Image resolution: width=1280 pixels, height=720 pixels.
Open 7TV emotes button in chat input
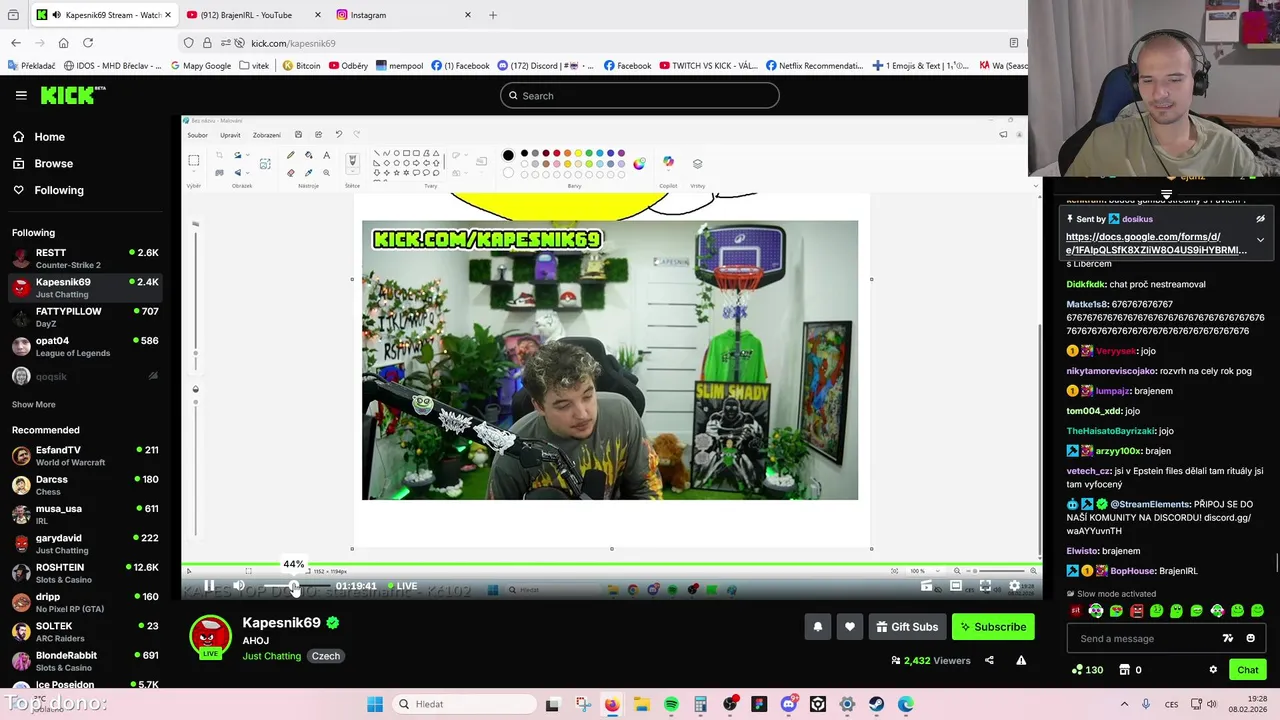[x=1228, y=639]
